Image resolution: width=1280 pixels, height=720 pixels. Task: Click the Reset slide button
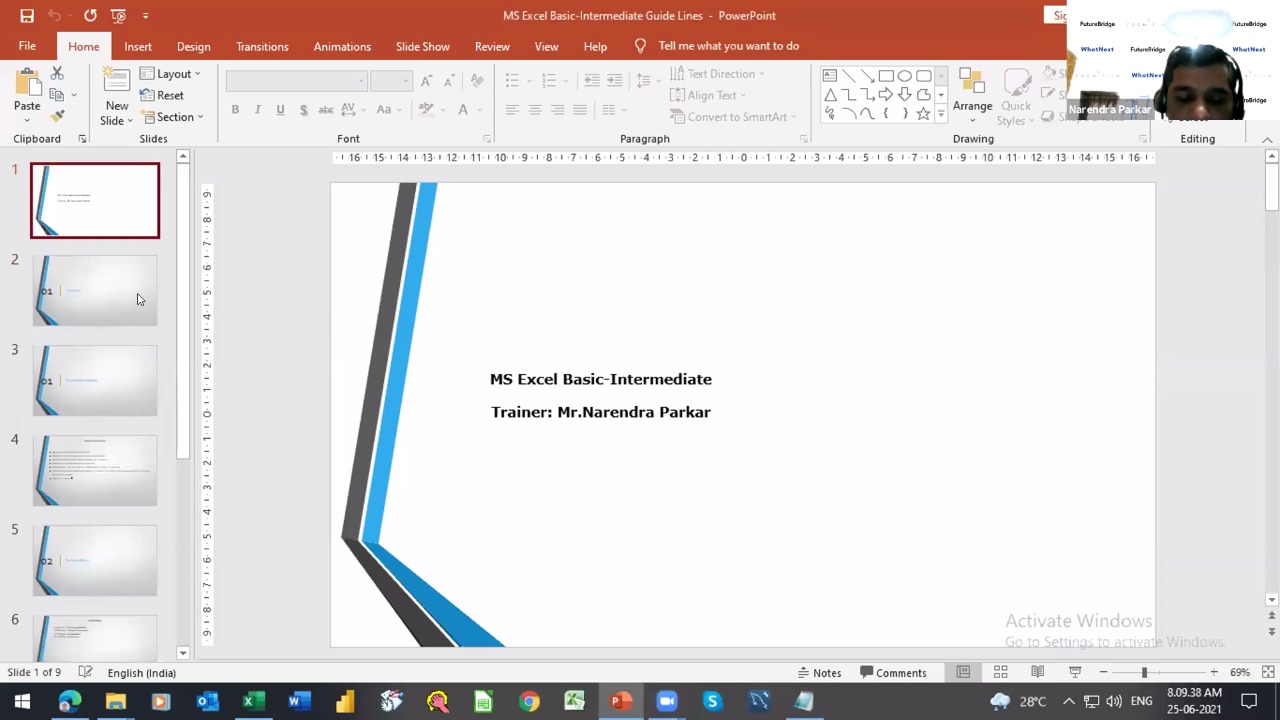(162, 95)
